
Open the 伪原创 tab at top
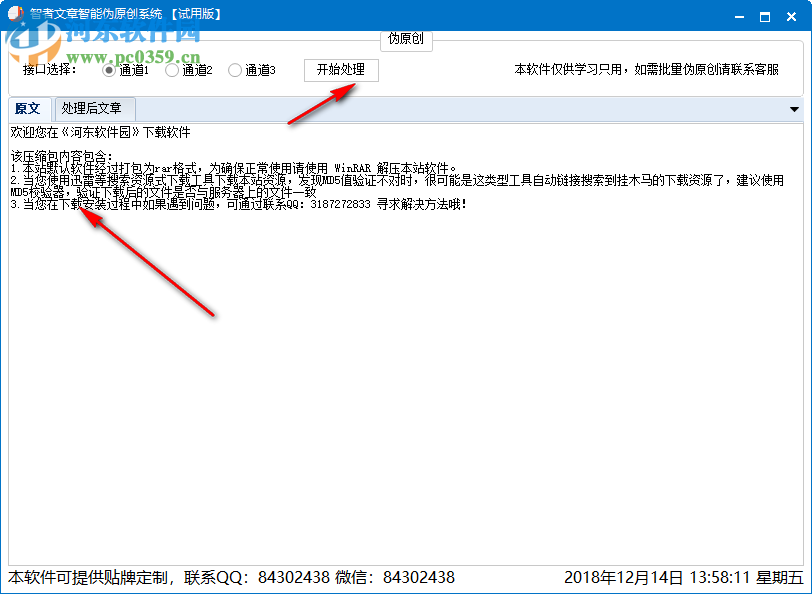coord(406,39)
